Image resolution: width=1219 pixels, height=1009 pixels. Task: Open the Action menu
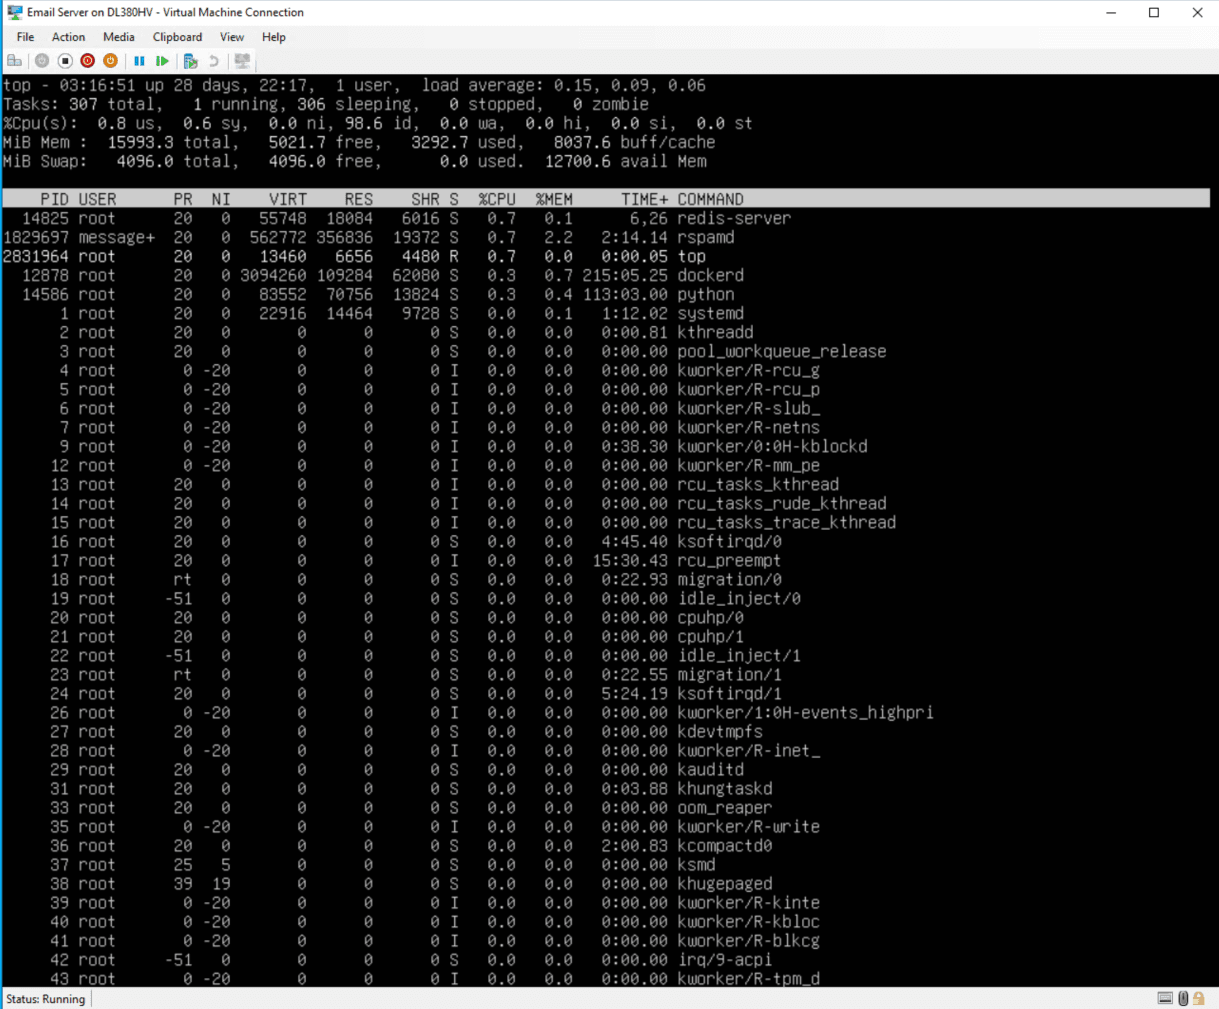point(68,37)
